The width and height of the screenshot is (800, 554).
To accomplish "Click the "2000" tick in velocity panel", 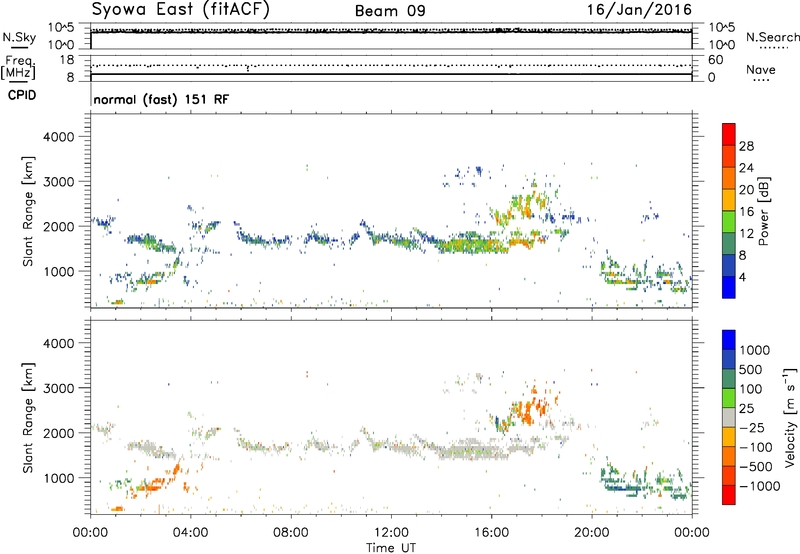I will point(59,433).
